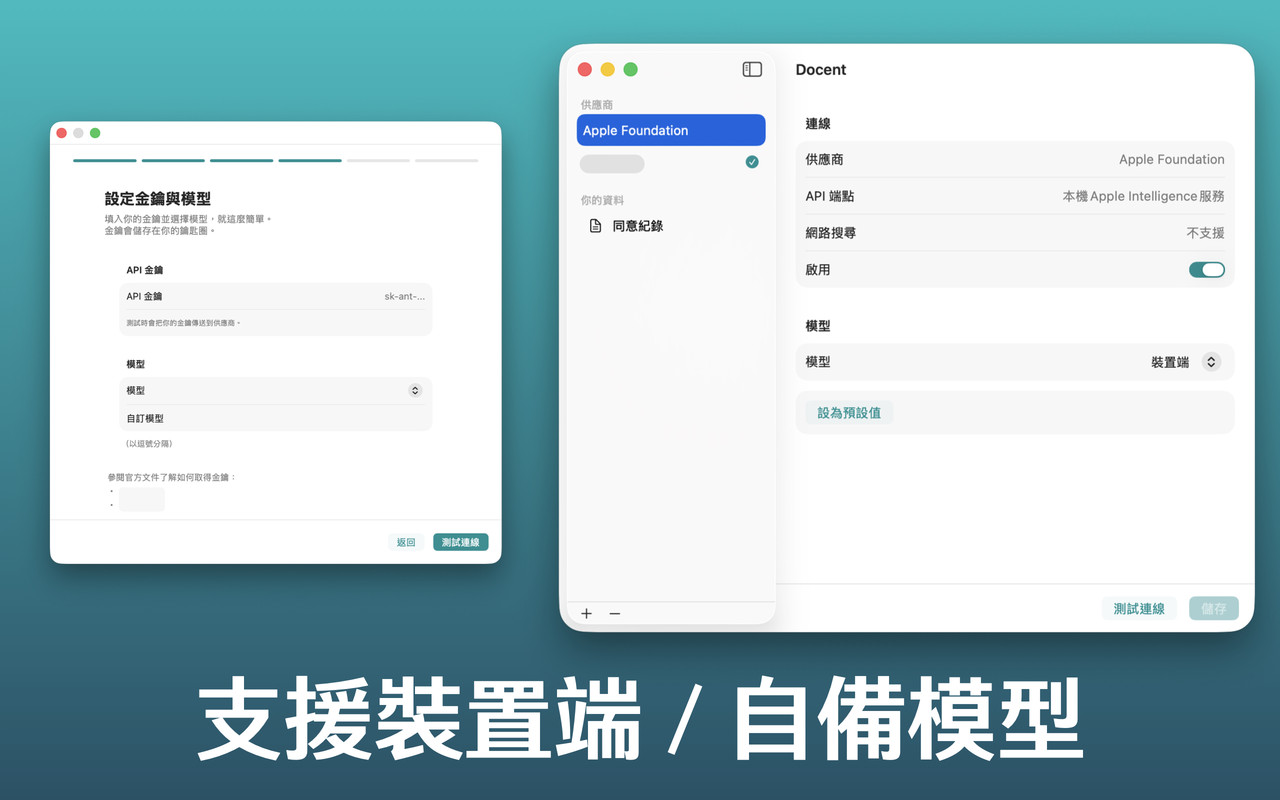Click the Docent window title
Viewport: 1280px width, 800px height.
[x=821, y=70]
